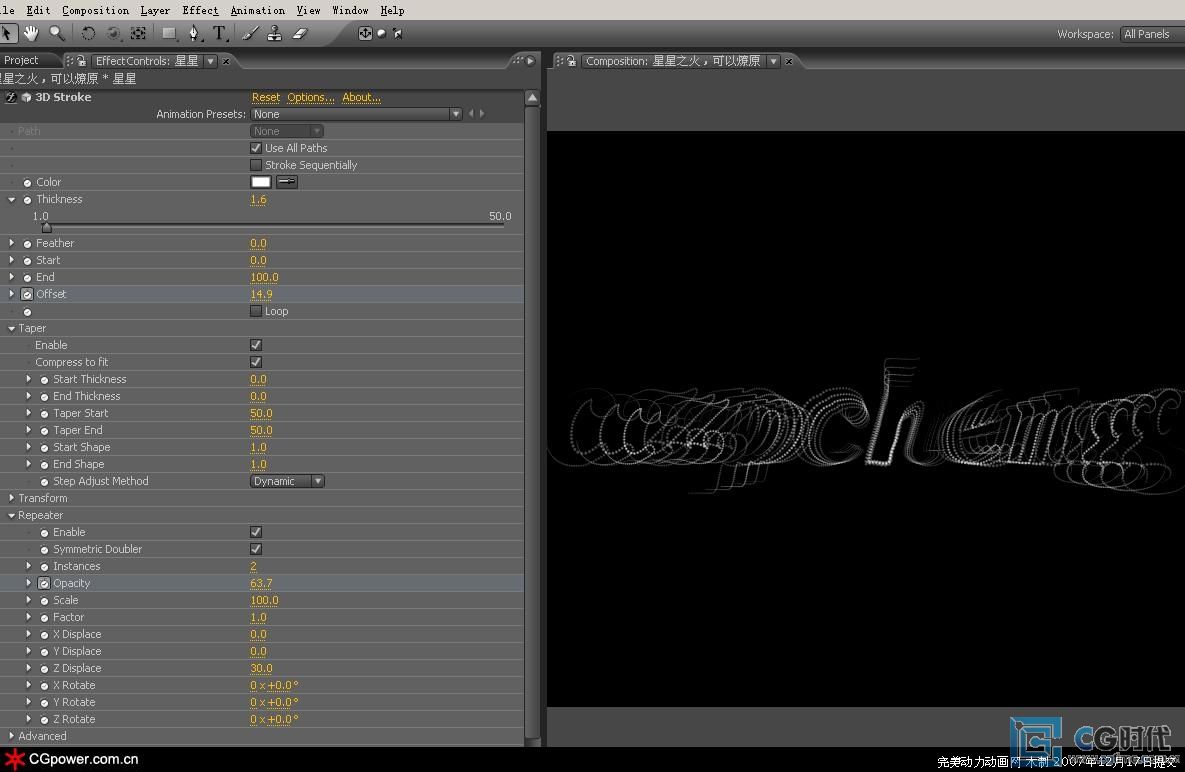Click Reset for 3D Stroke
The height and width of the screenshot is (772, 1185).
(265, 97)
